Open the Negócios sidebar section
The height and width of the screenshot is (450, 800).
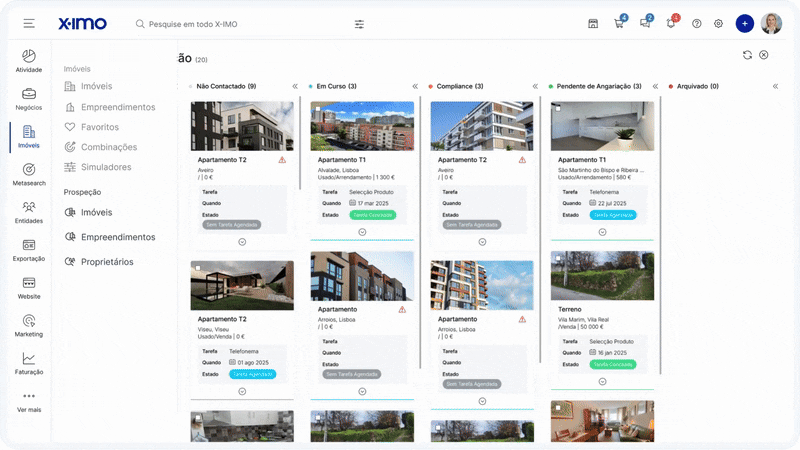click(x=29, y=99)
